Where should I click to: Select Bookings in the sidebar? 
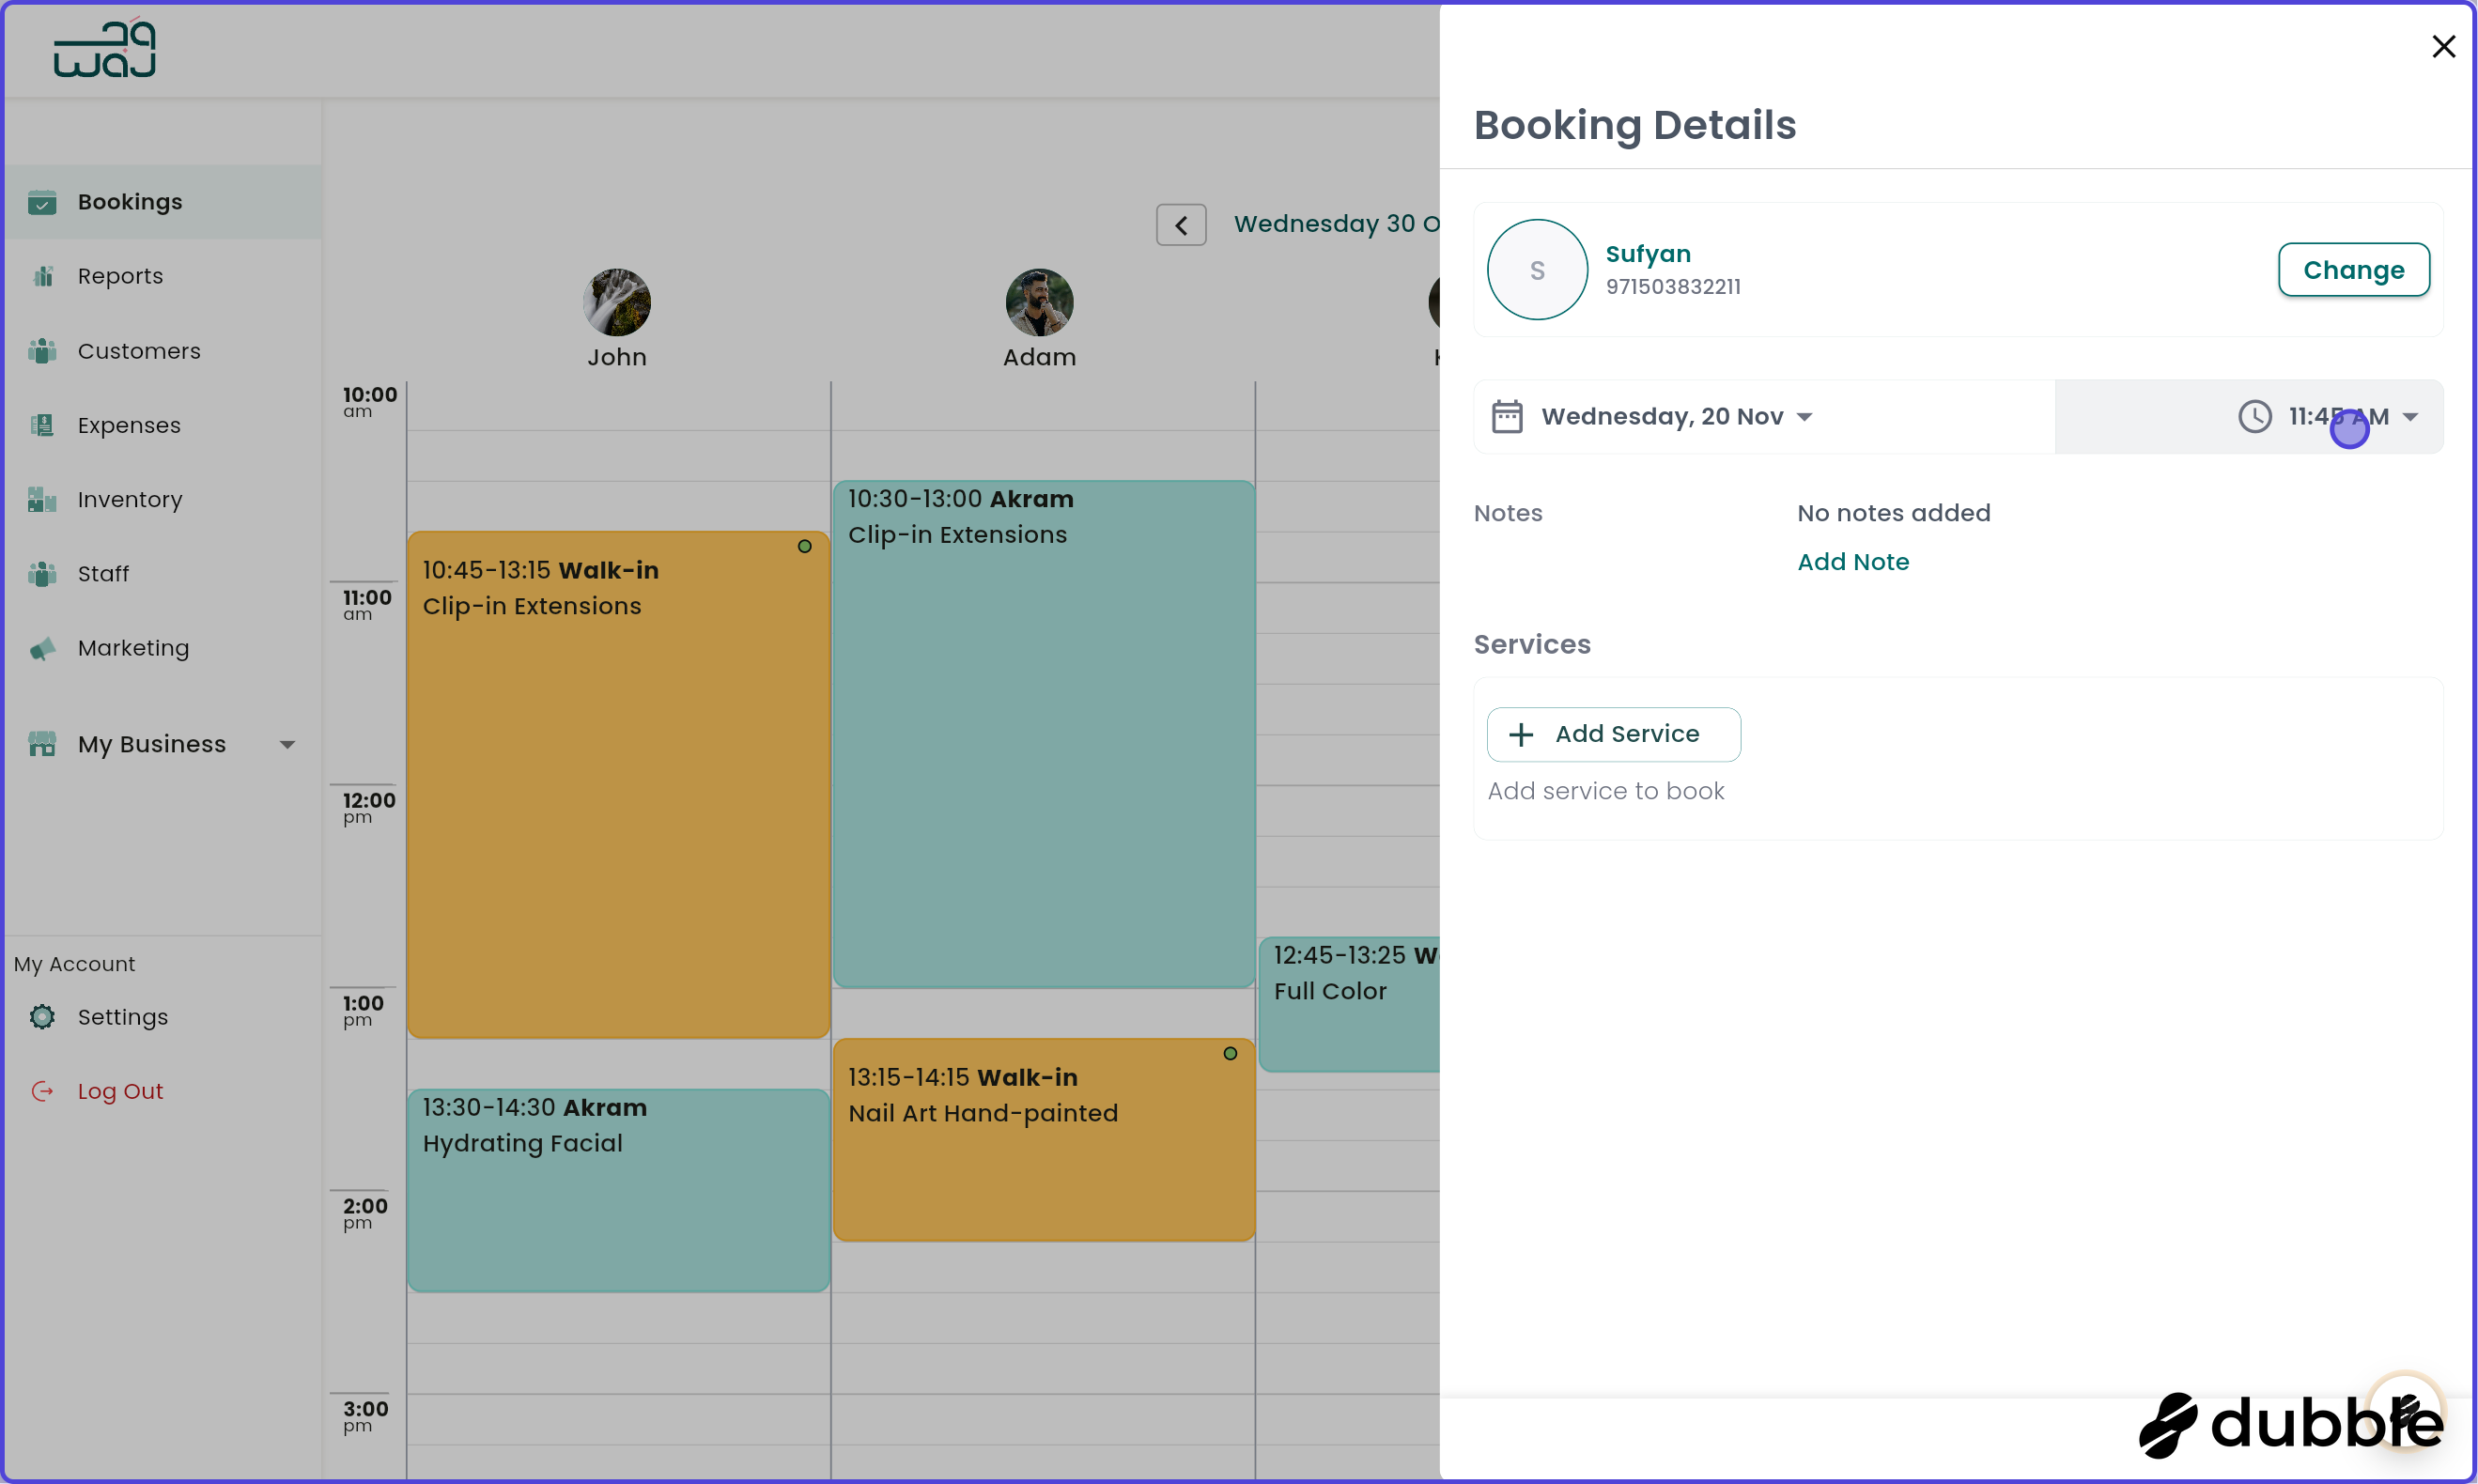tap(130, 201)
